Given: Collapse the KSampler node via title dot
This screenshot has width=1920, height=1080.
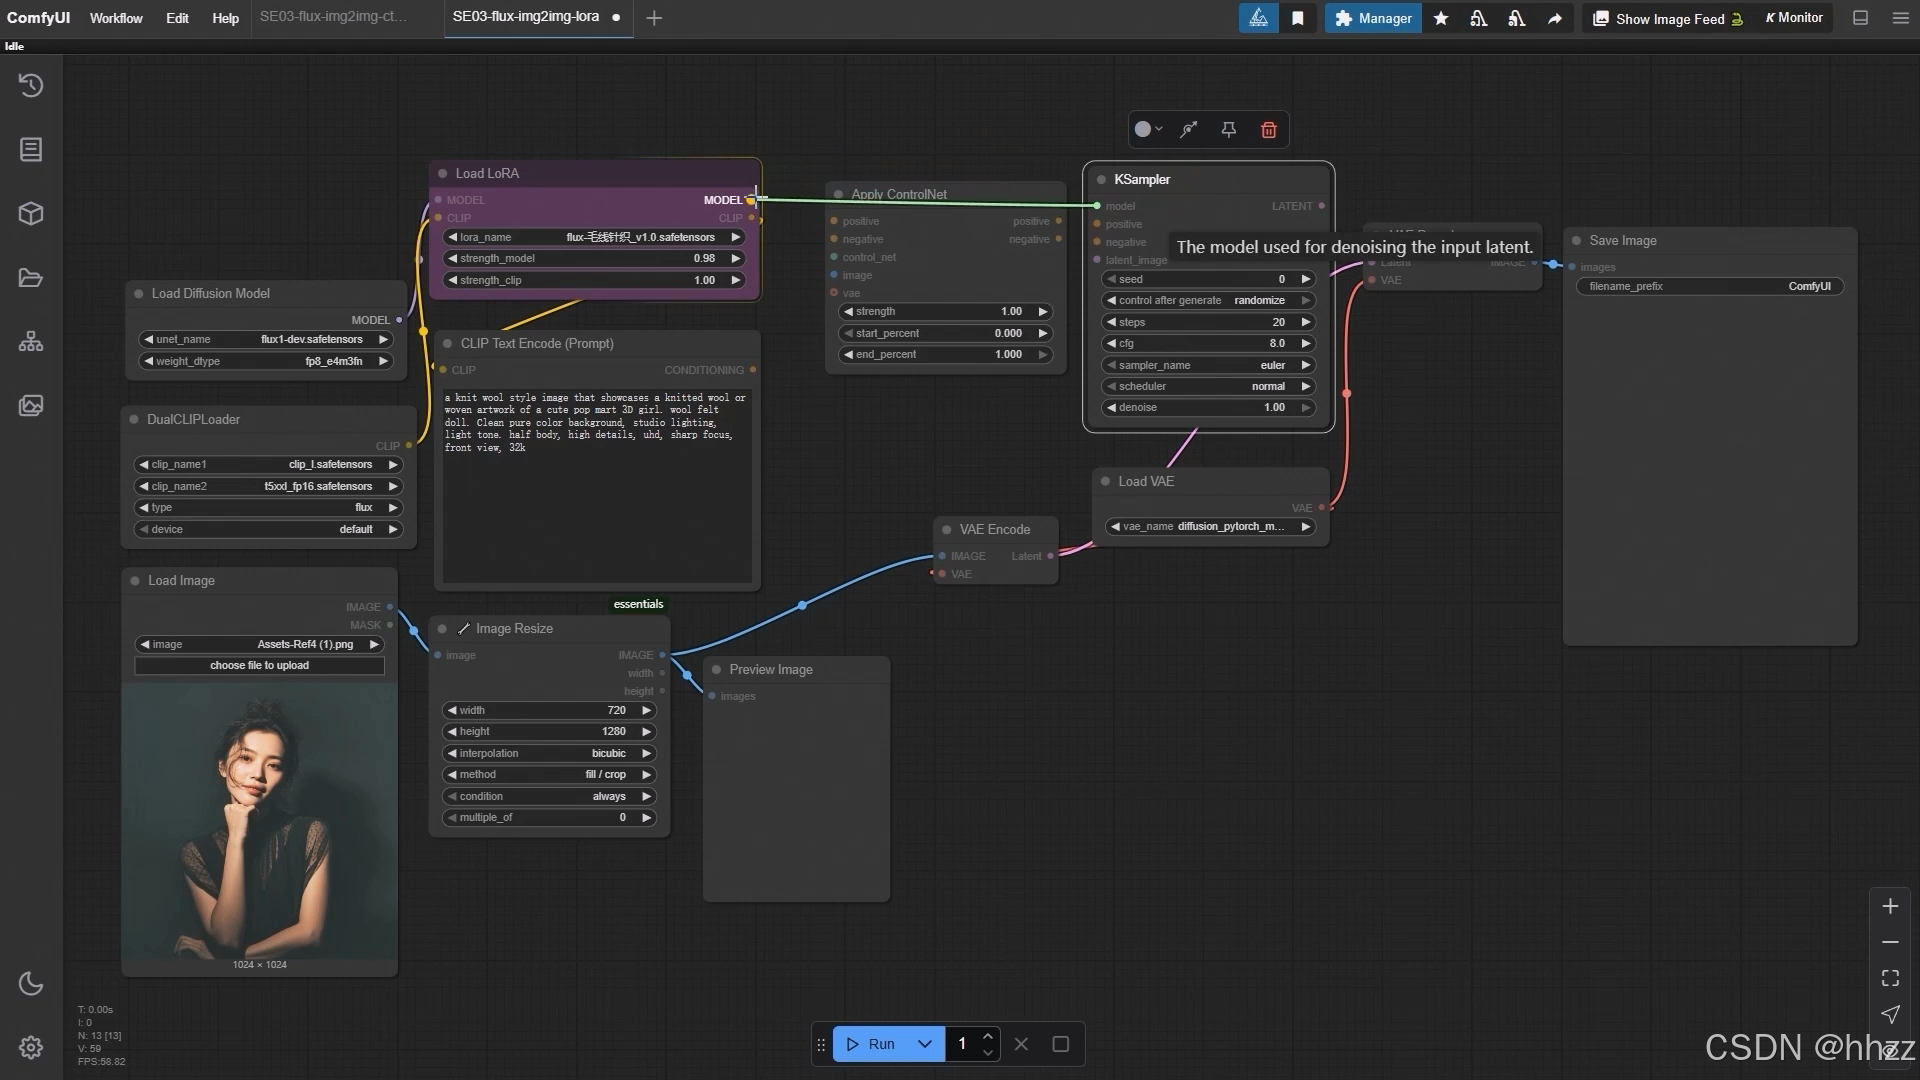Looking at the screenshot, I should point(1101,180).
